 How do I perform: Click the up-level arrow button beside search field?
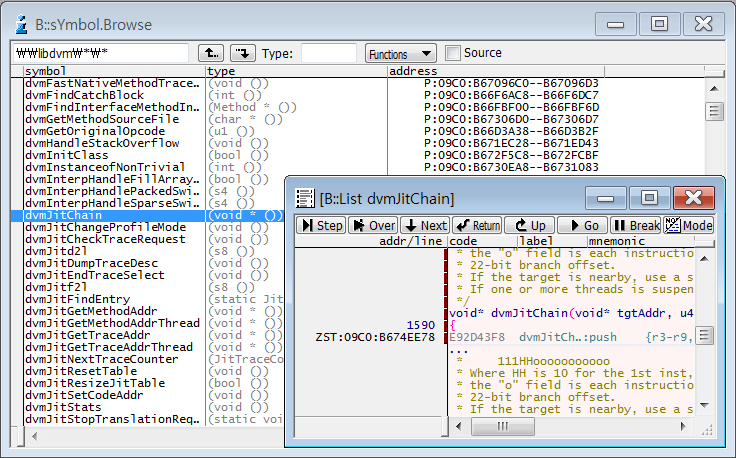click(x=211, y=53)
